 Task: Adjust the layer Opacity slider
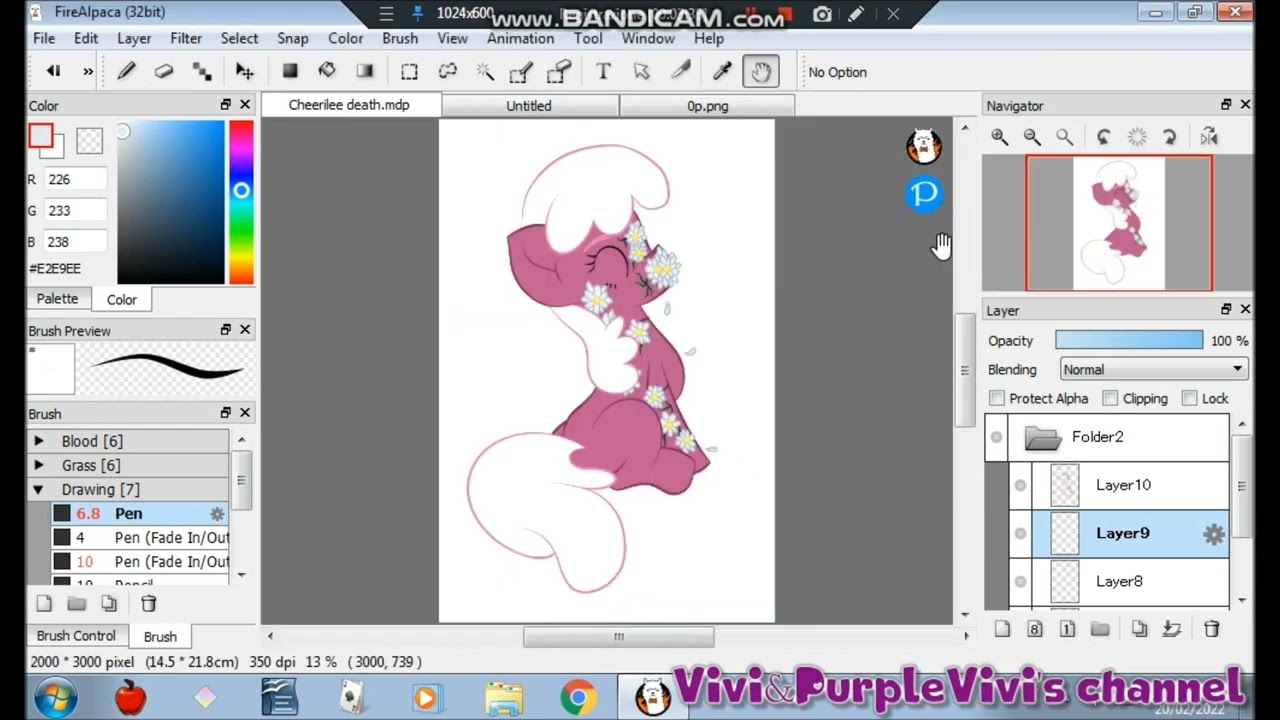pos(1129,341)
